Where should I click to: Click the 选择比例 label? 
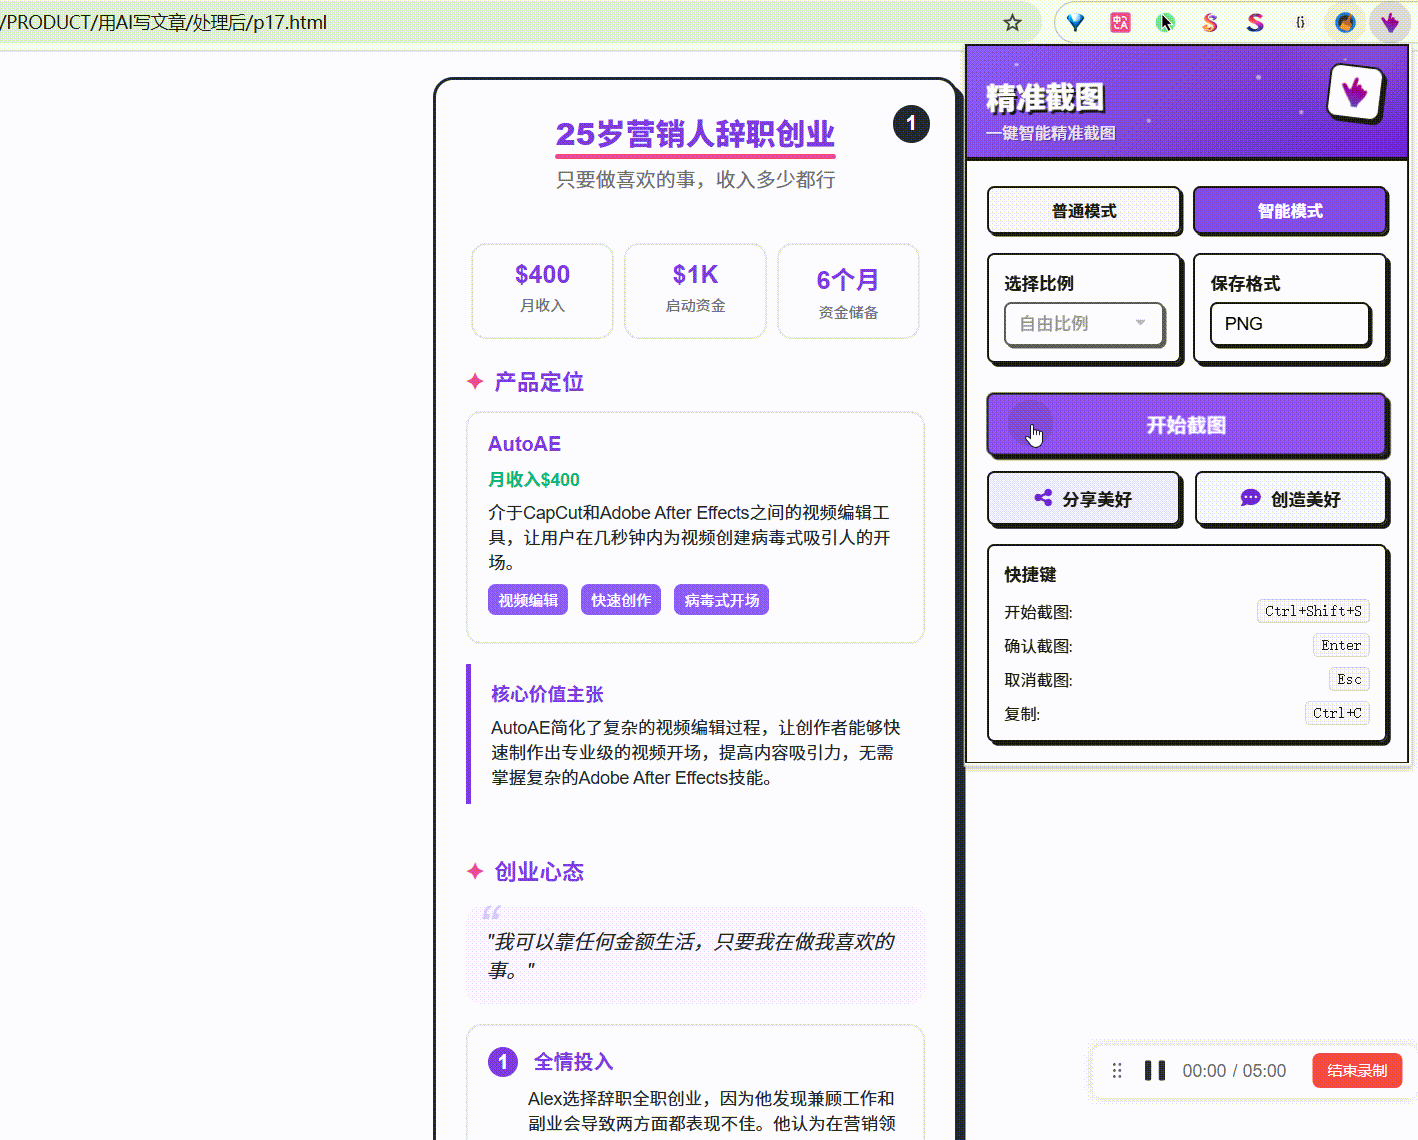(x=1039, y=284)
